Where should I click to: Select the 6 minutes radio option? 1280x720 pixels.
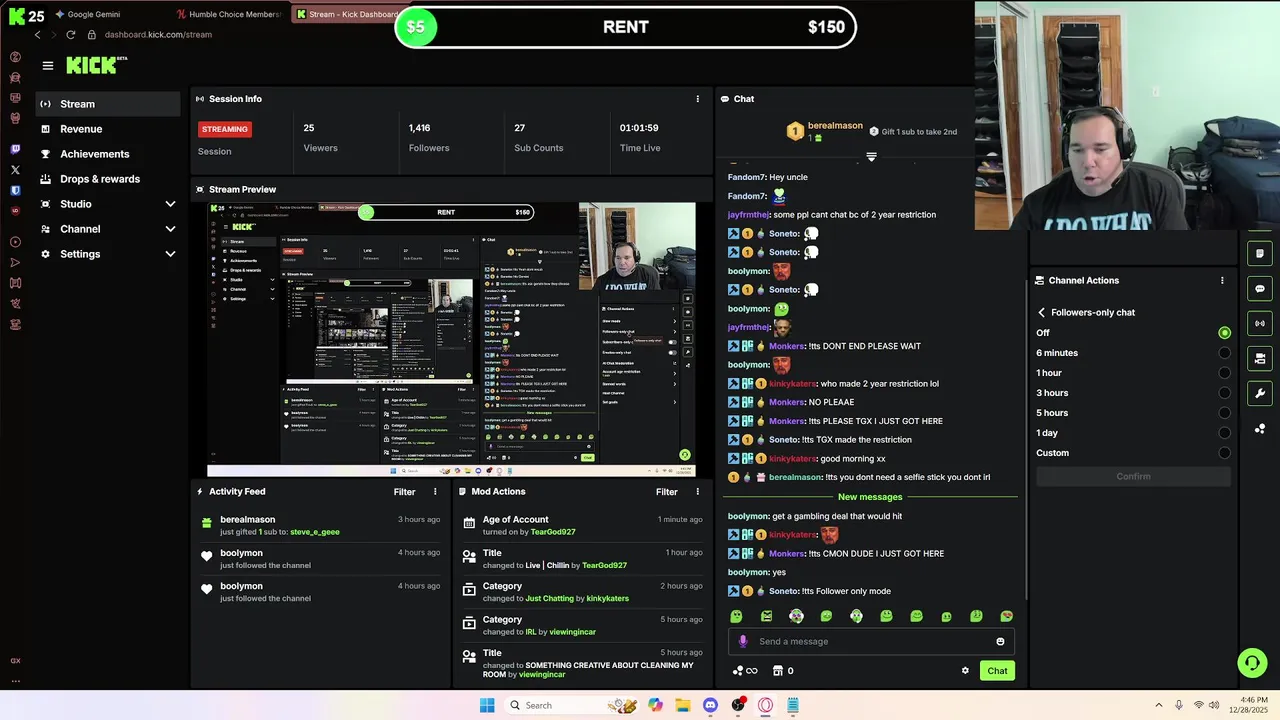click(x=1224, y=353)
